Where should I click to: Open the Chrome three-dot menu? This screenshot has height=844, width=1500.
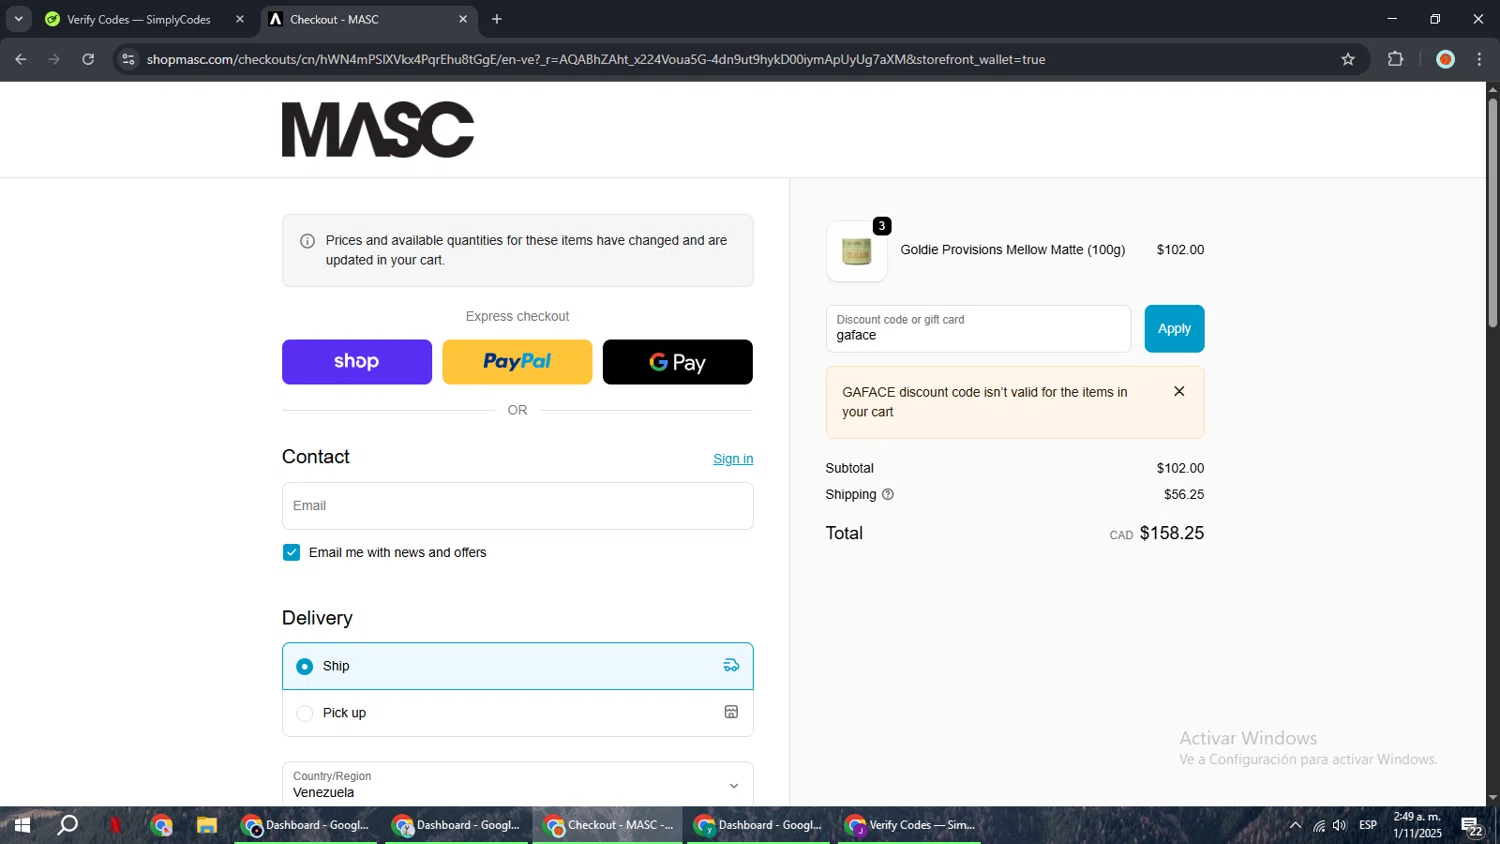1479,59
